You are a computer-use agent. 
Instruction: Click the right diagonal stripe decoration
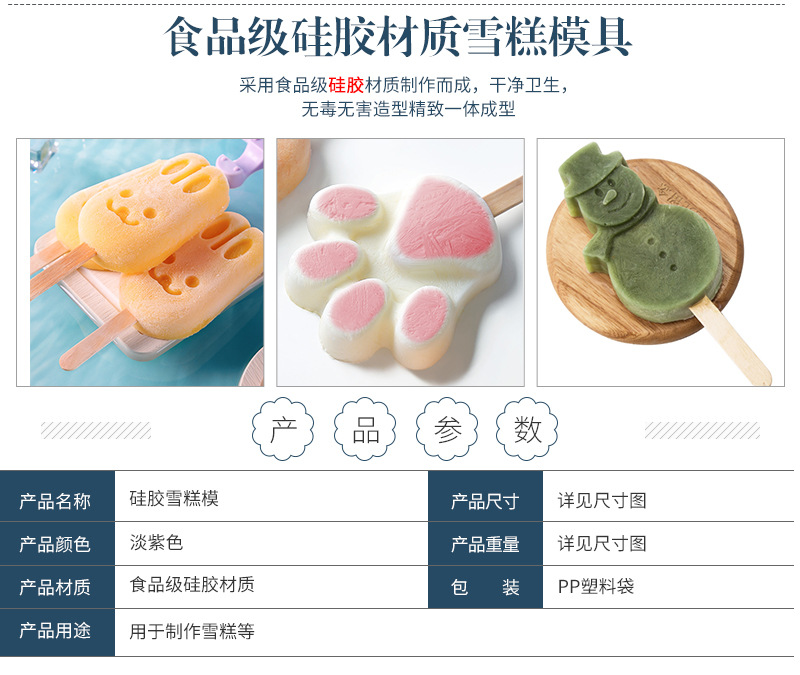(x=702, y=431)
